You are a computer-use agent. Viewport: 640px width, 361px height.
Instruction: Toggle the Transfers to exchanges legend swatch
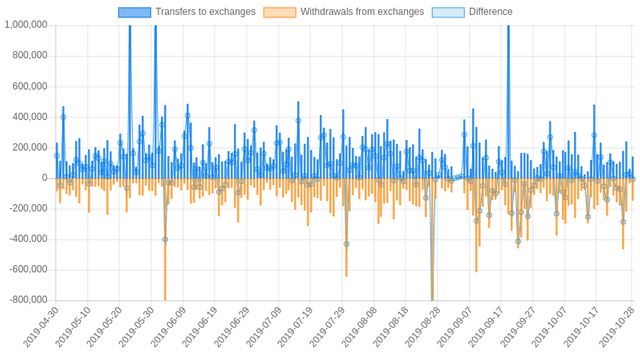(x=134, y=12)
